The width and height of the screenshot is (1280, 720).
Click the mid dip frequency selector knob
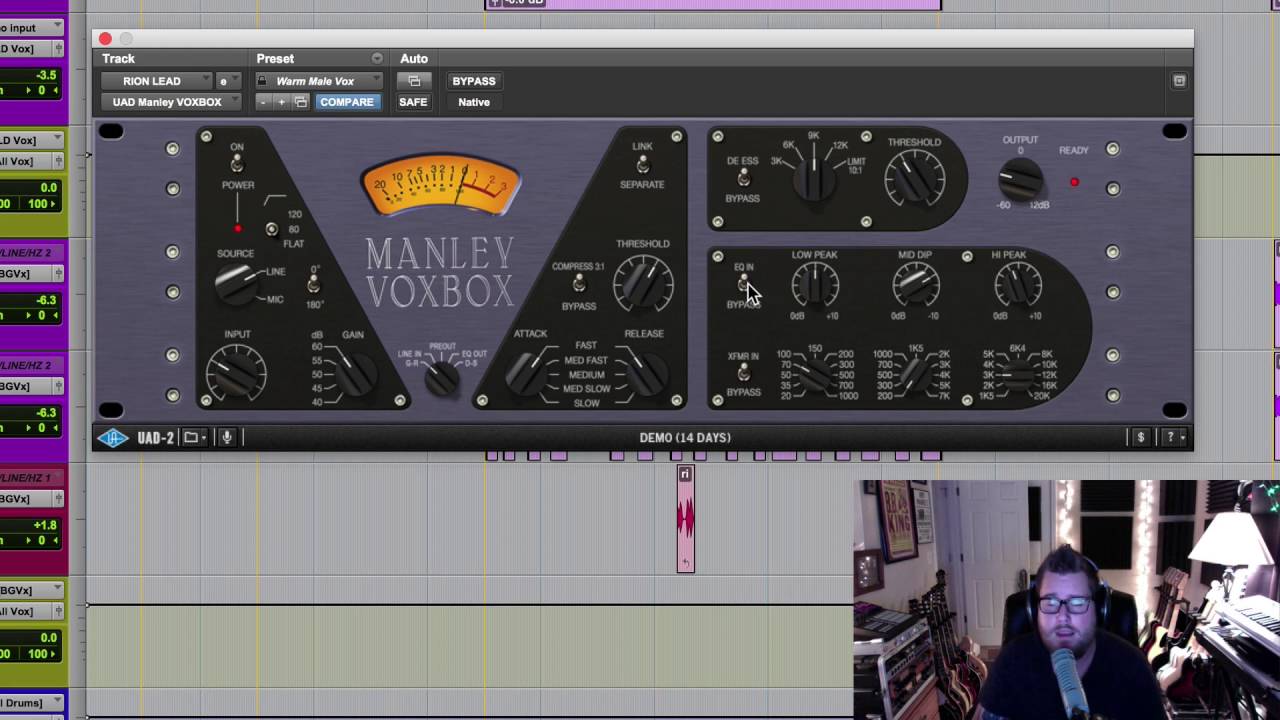[916, 375]
